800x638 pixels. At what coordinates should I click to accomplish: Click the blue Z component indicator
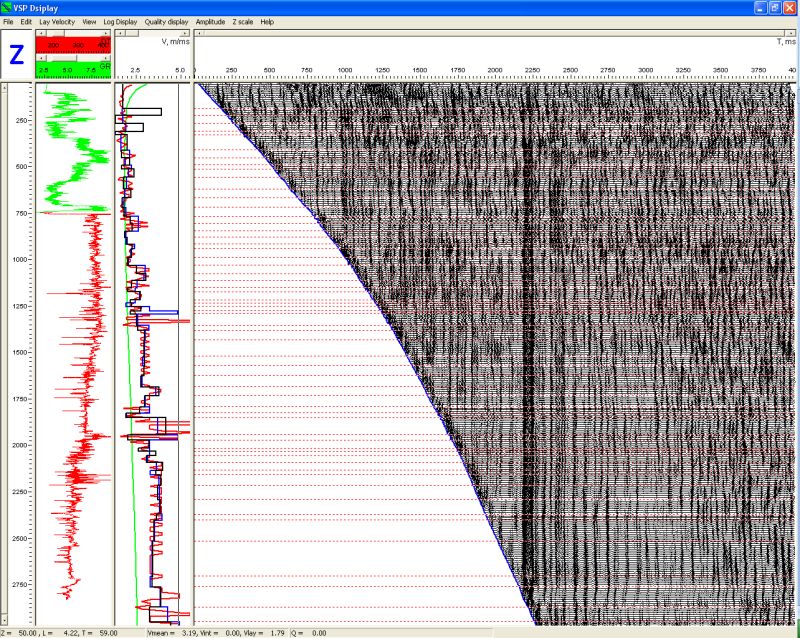point(17,55)
